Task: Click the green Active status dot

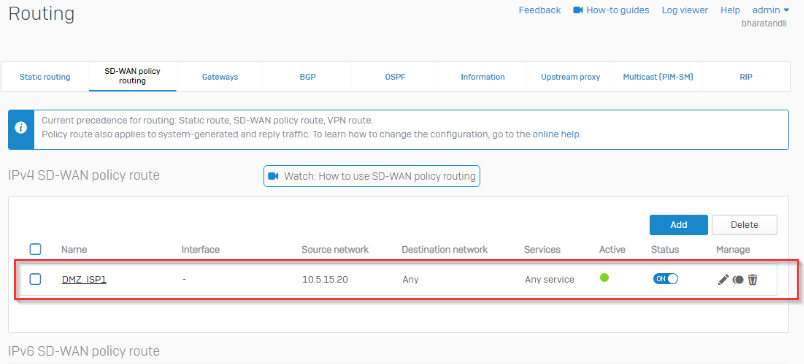Action: (x=604, y=278)
